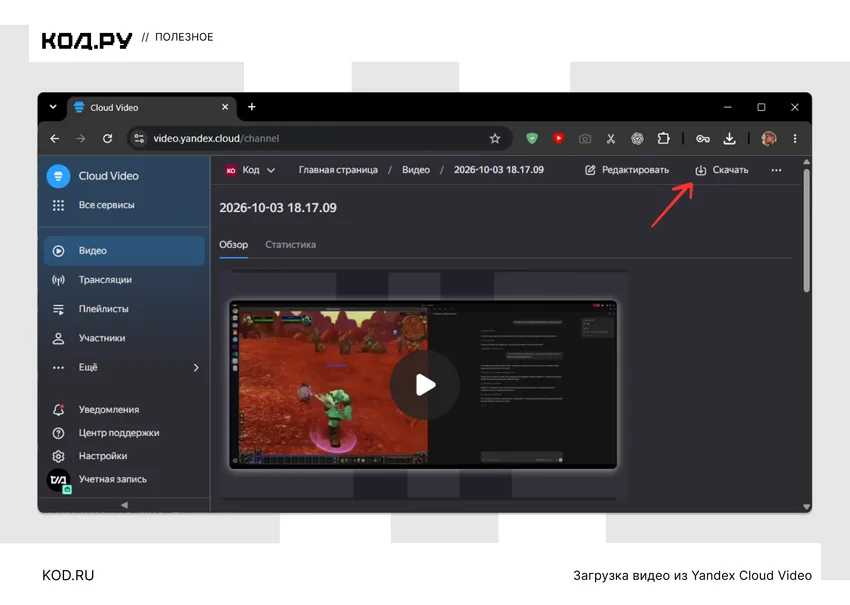The image size is (850, 605).
Task: Click the browser profile avatar
Action: click(x=769, y=139)
